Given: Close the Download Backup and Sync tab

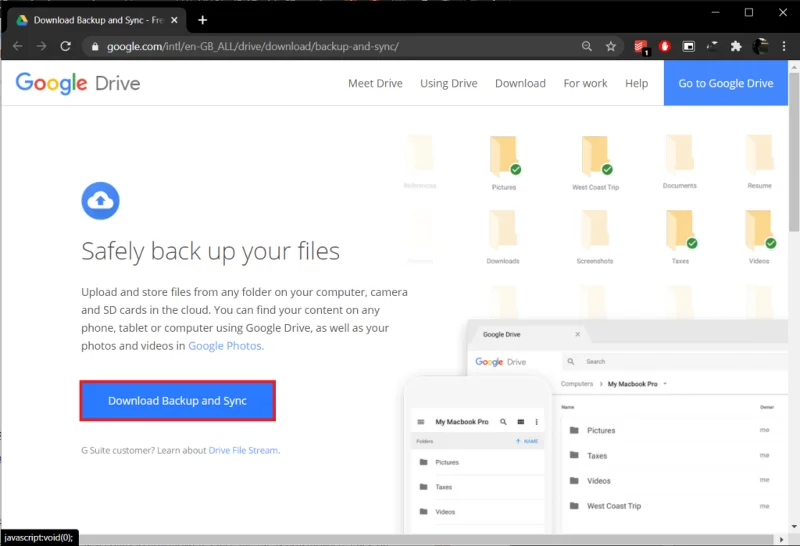Looking at the screenshot, I should [174, 20].
